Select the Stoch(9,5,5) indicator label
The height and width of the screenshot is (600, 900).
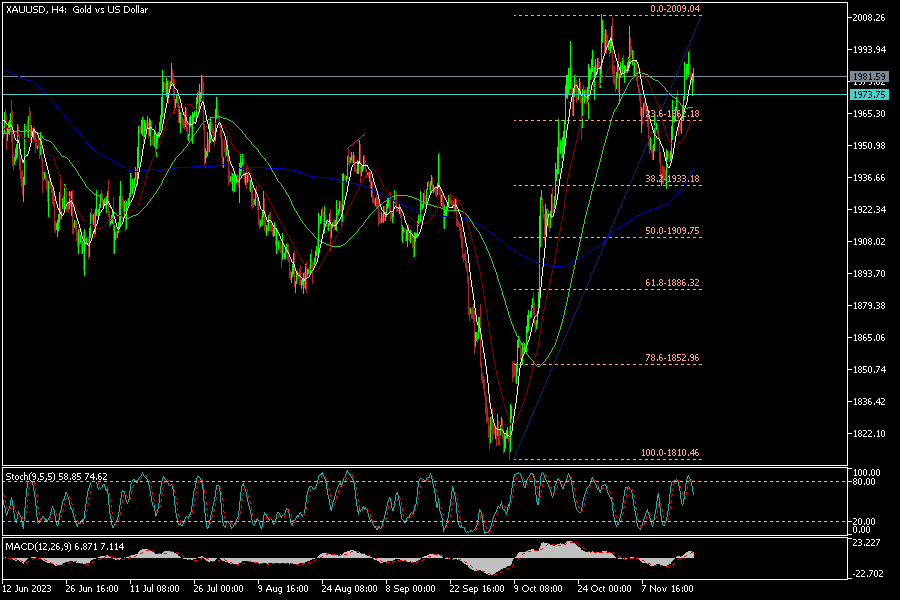pyautogui.click(x=56, y=476)
